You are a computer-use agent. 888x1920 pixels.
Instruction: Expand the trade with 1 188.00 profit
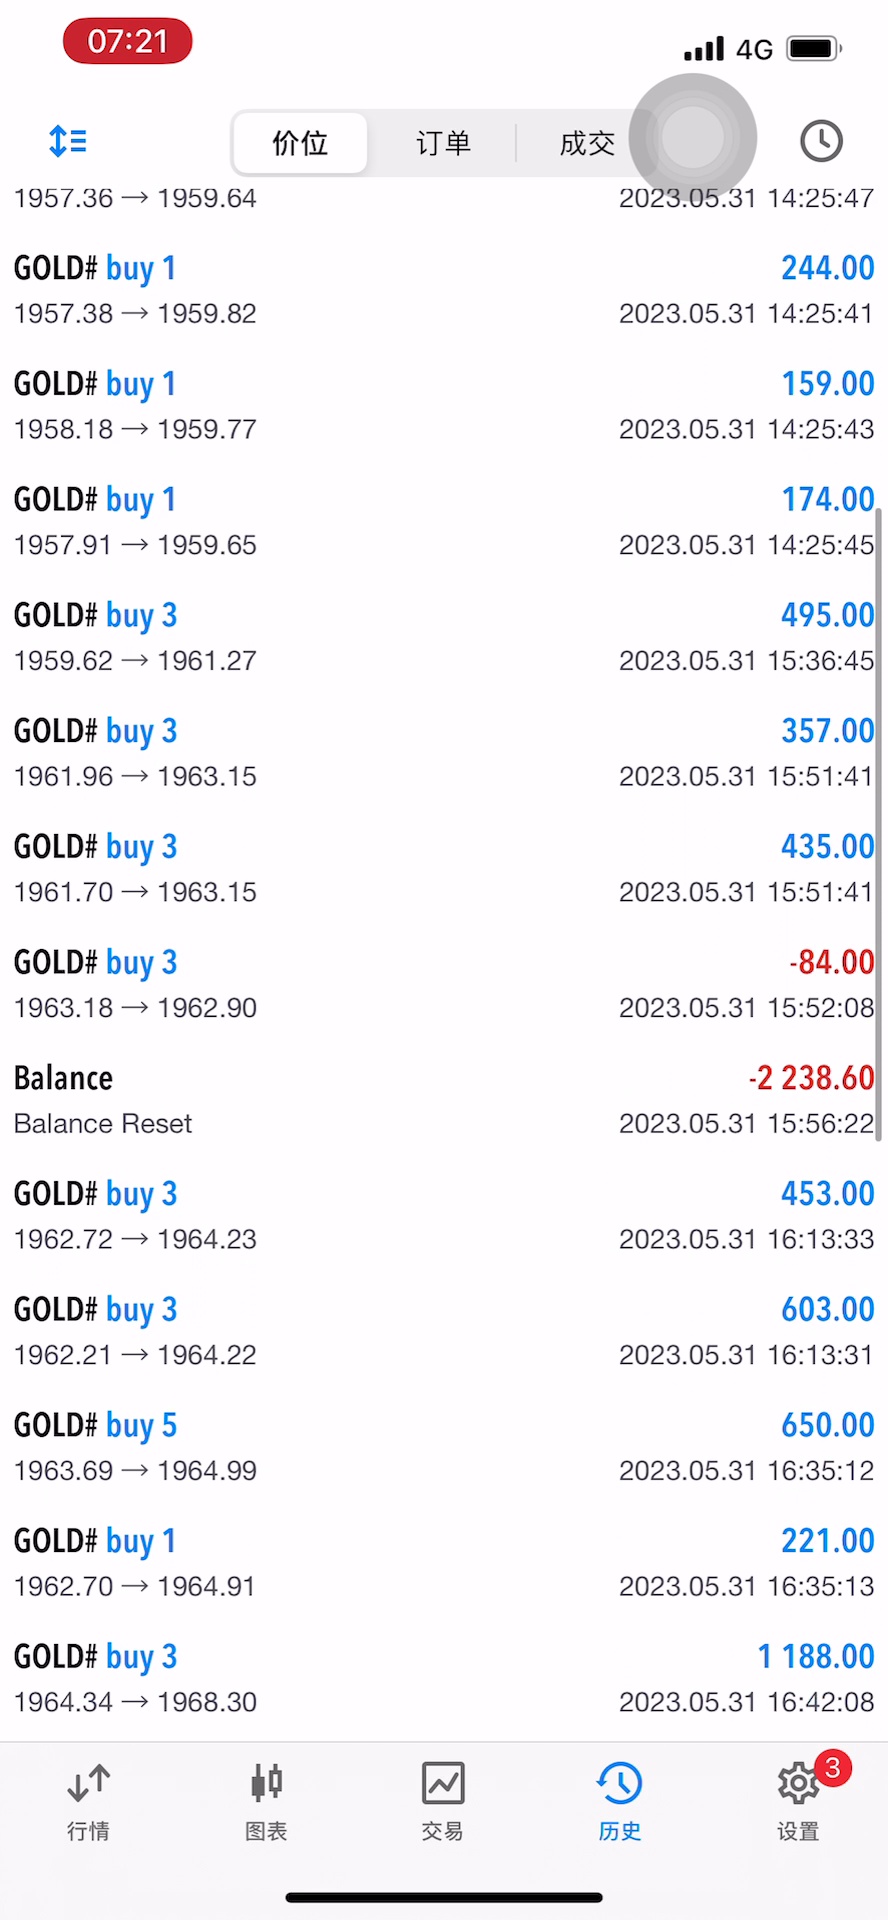(443, 1678)
